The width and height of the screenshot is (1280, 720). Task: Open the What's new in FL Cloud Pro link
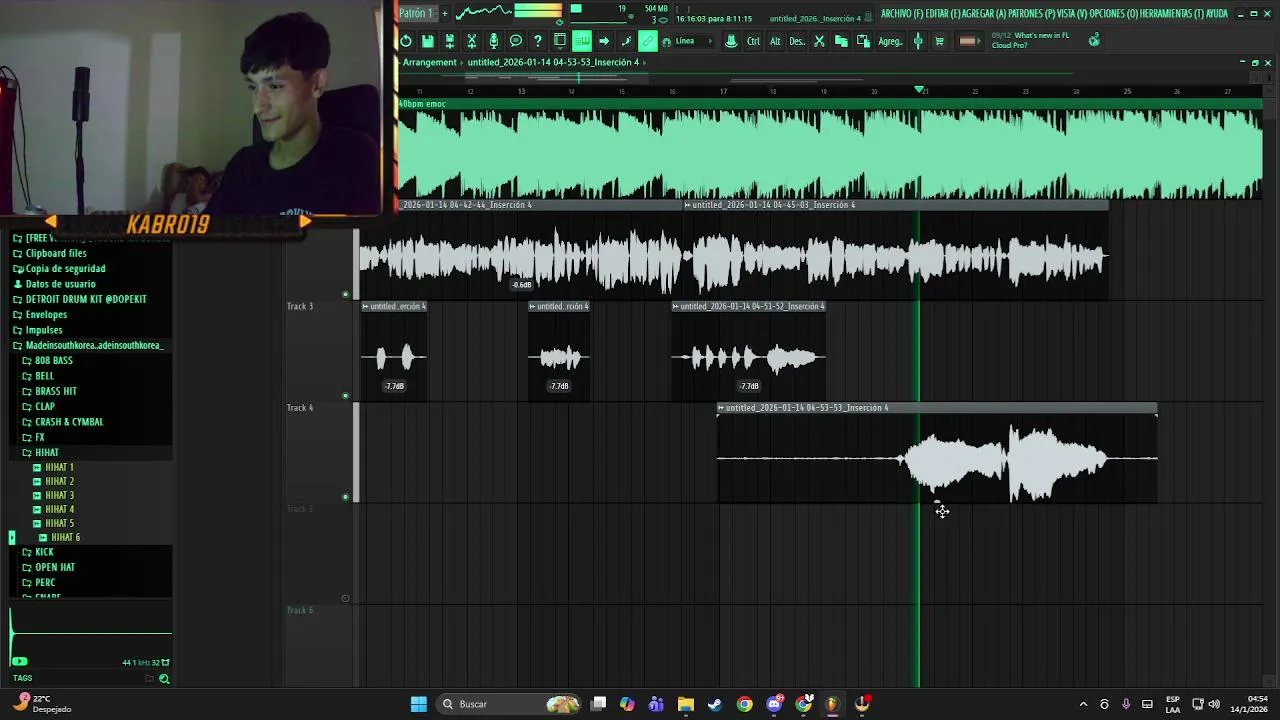(x=1030, y=40)
